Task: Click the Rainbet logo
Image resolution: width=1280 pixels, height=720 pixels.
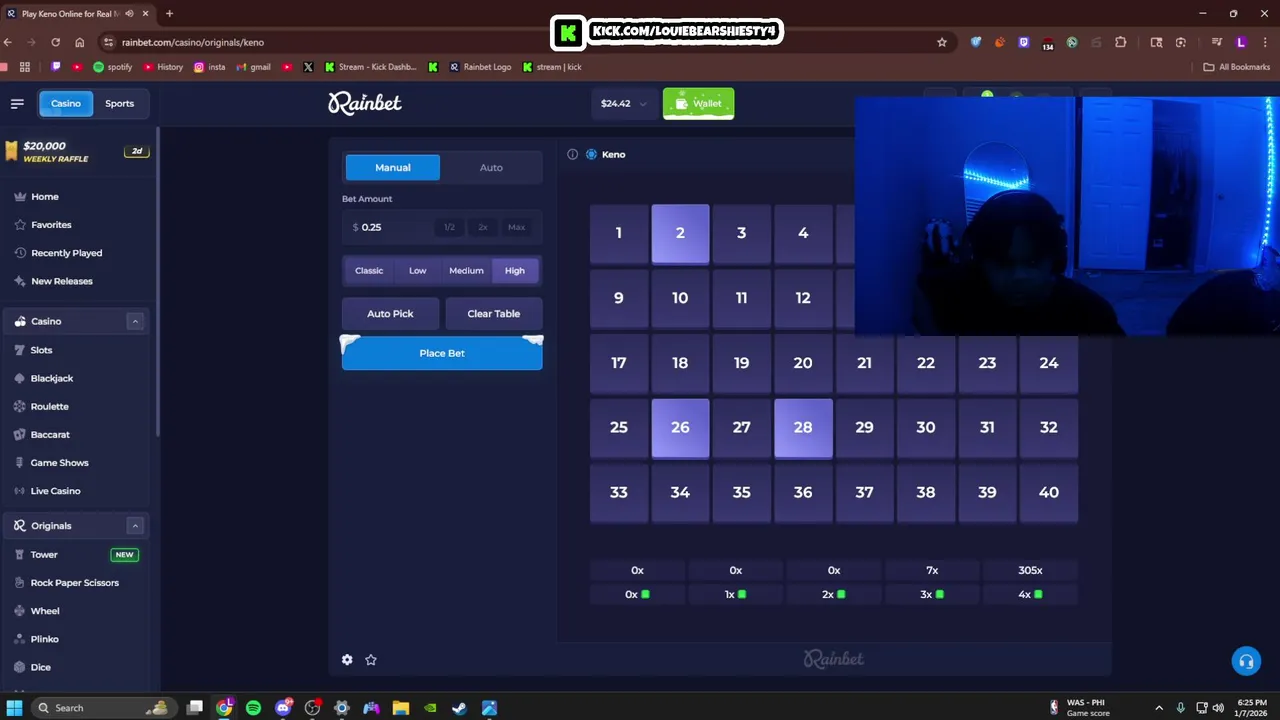Action: pyautogui.click(x=365, y=103)
